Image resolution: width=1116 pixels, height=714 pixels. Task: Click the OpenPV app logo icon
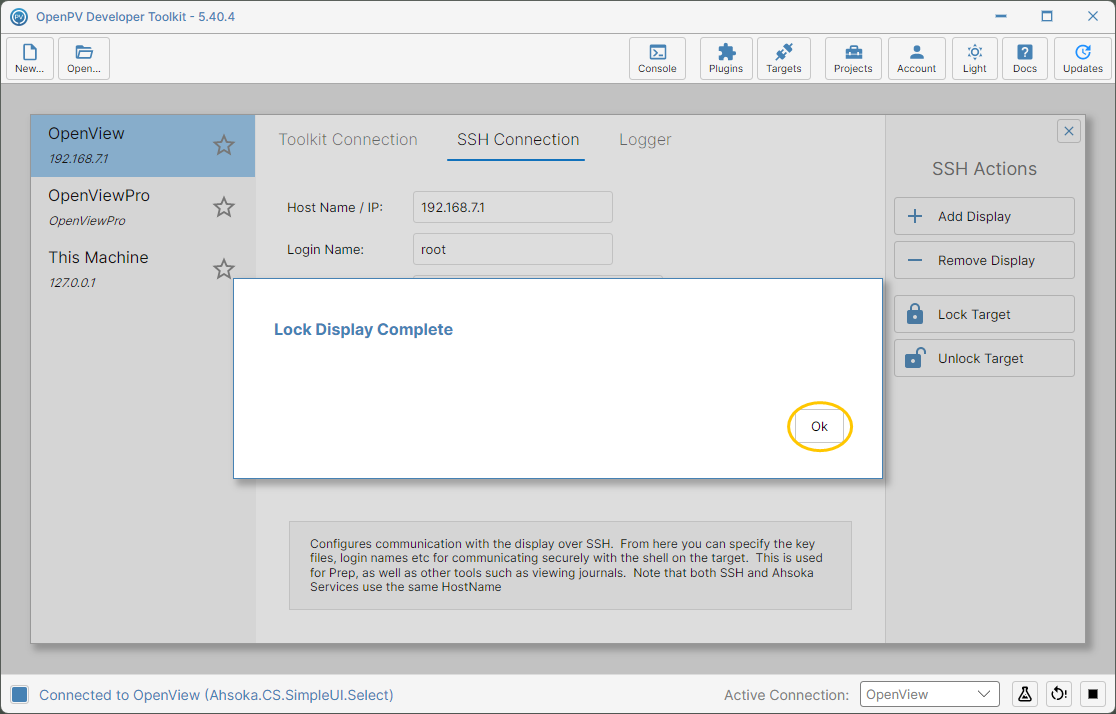19,16
